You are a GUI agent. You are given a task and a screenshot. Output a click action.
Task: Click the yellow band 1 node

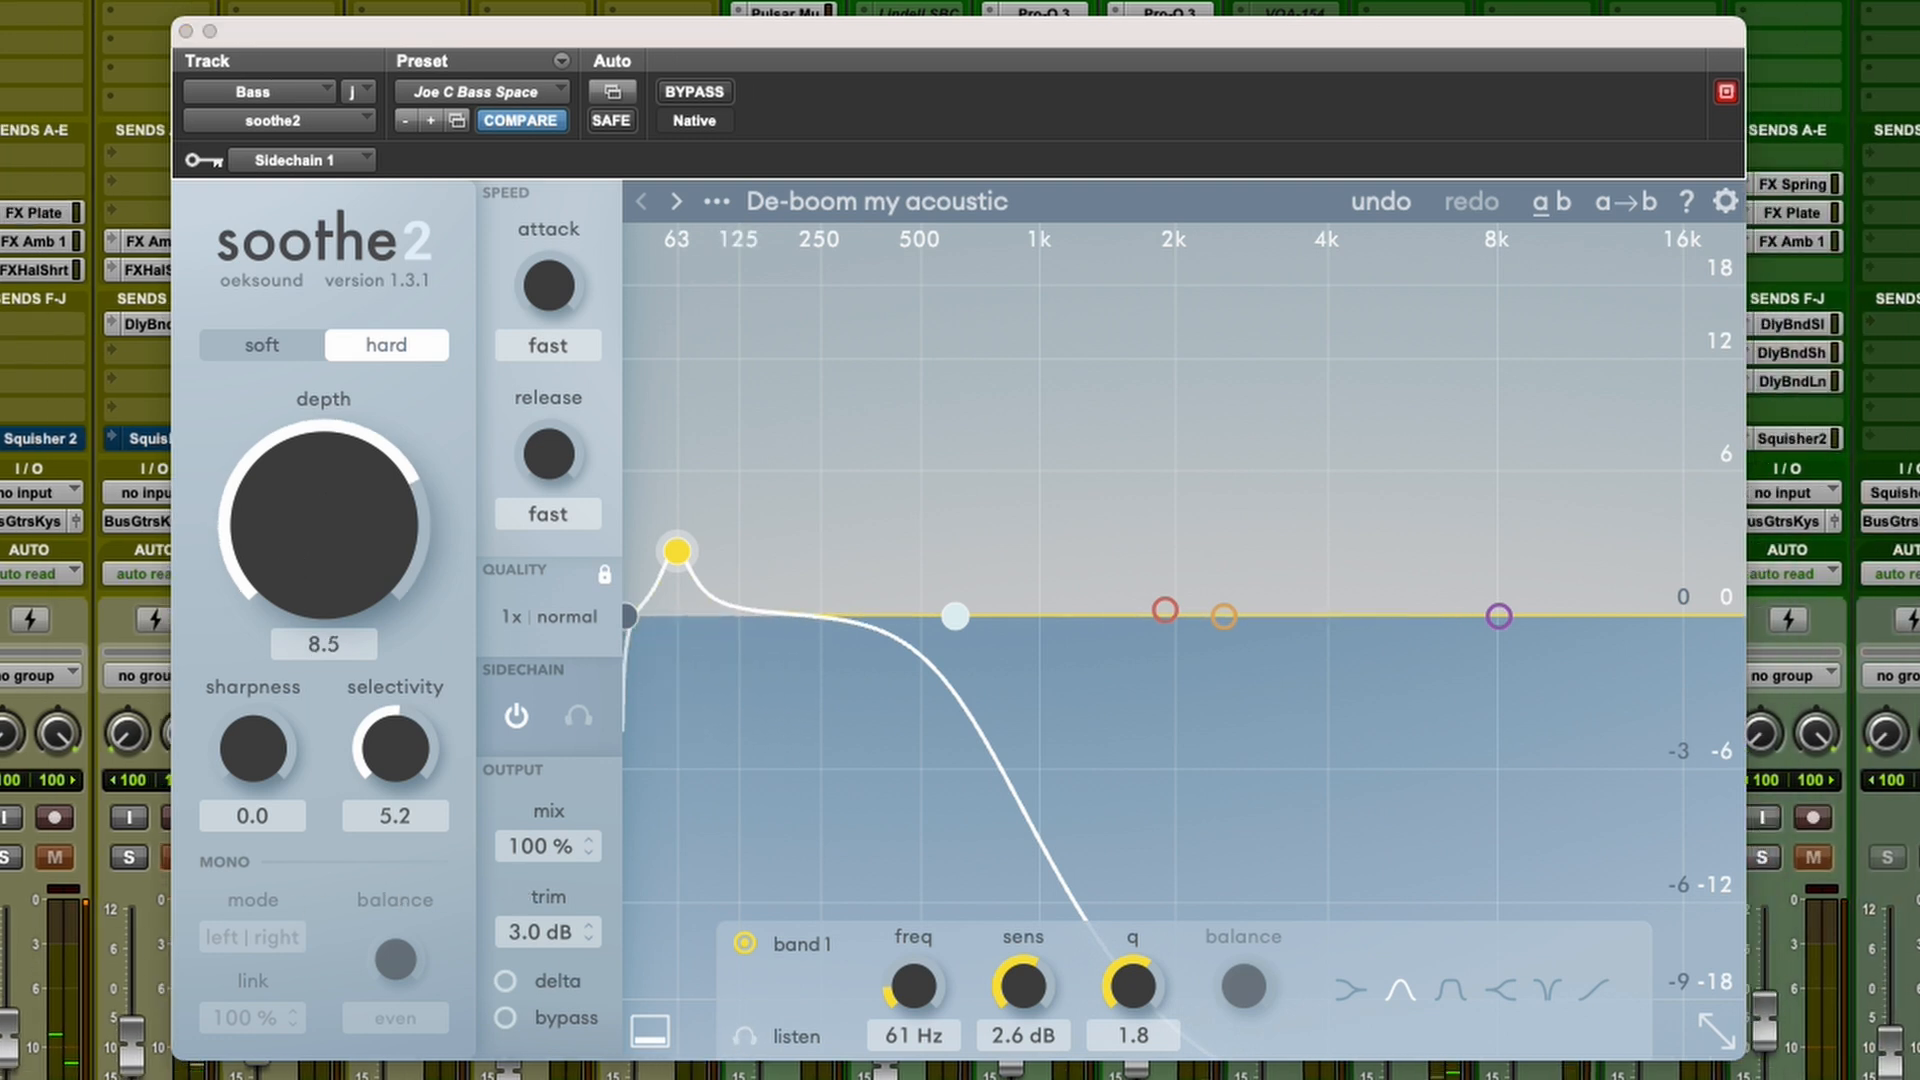pos(677,551)
